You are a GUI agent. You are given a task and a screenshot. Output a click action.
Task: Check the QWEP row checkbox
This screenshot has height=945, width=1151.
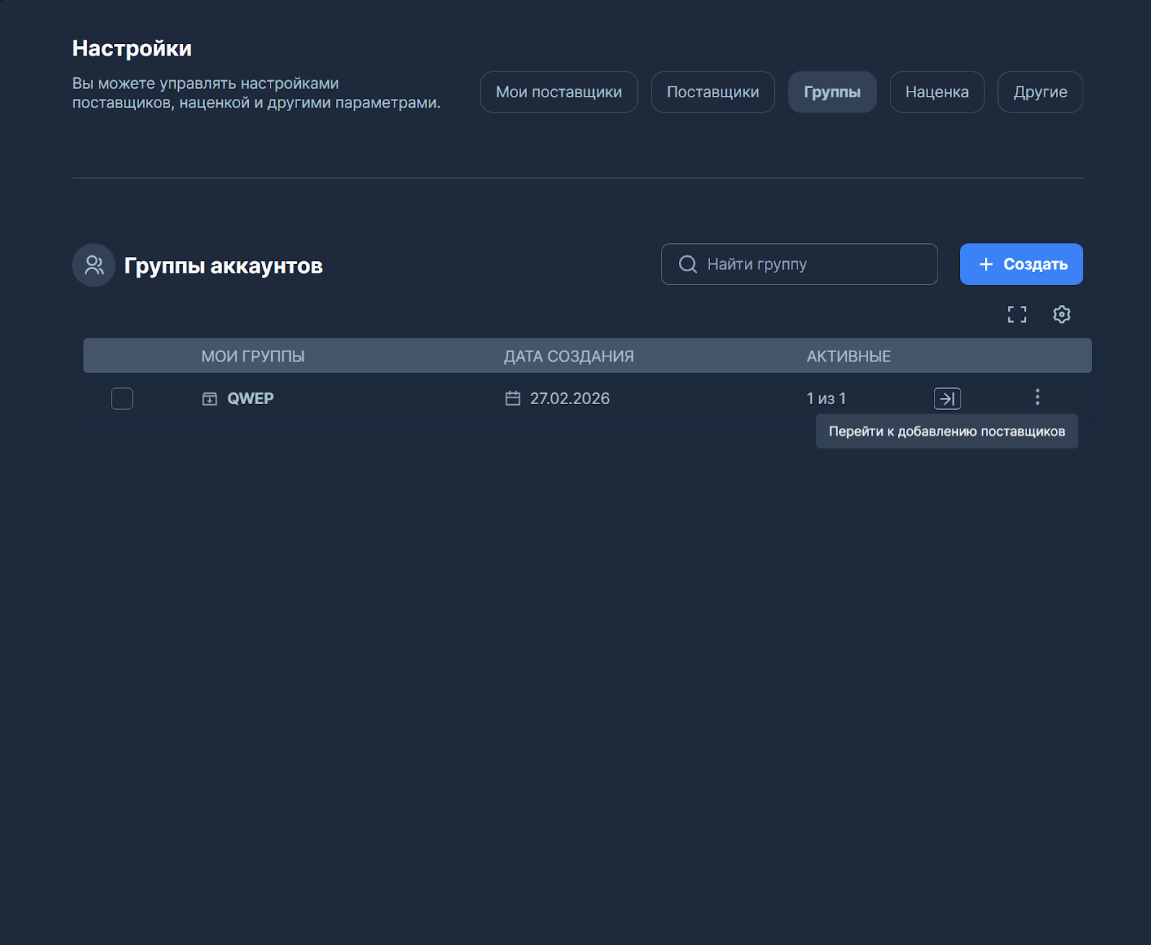coord(122,397)
